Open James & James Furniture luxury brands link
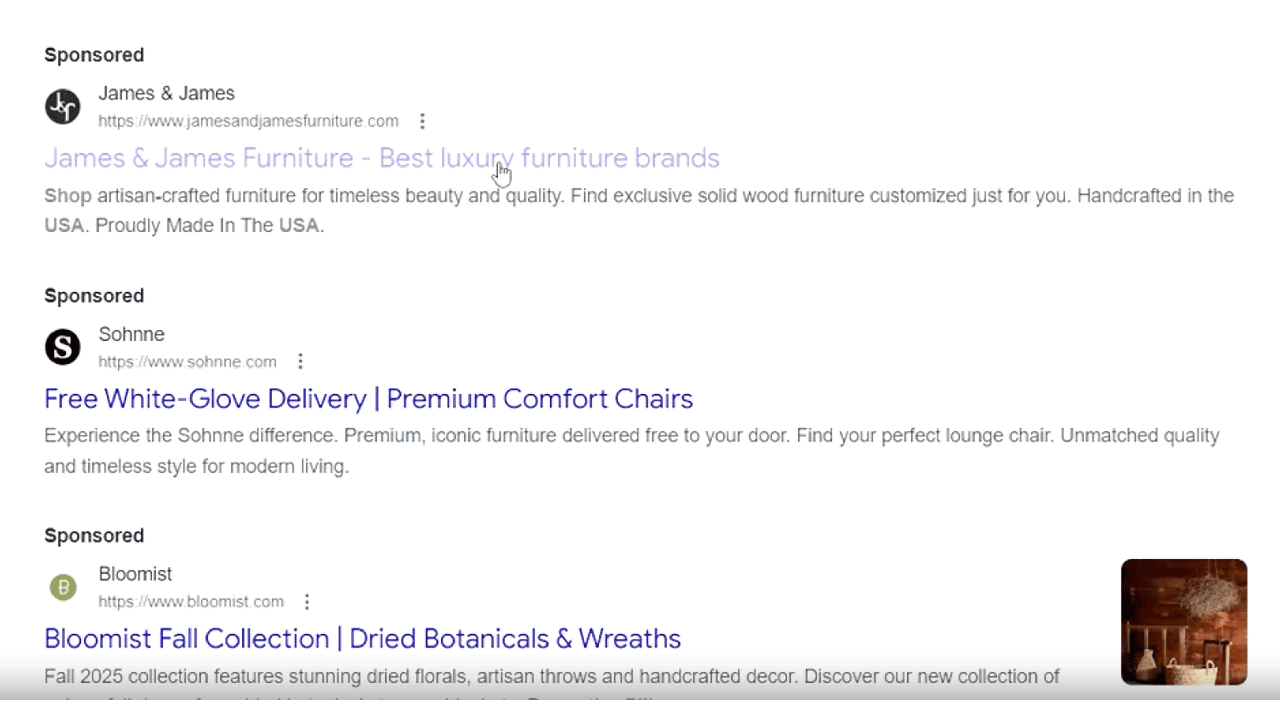The image size is (1280, 720). tap(381, 158)
